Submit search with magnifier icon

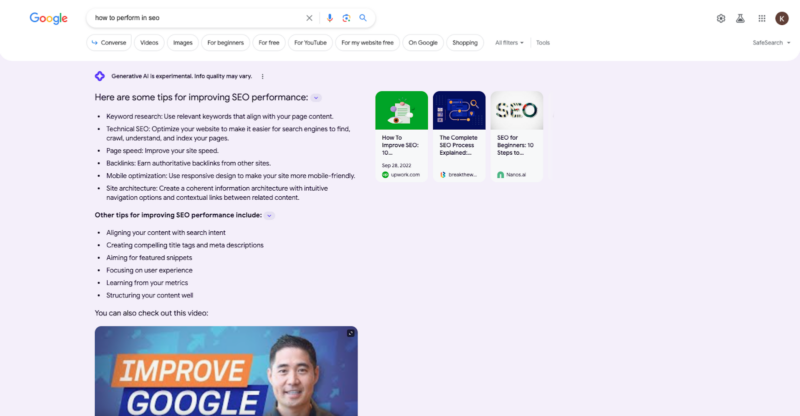click(x=363, y=18)
